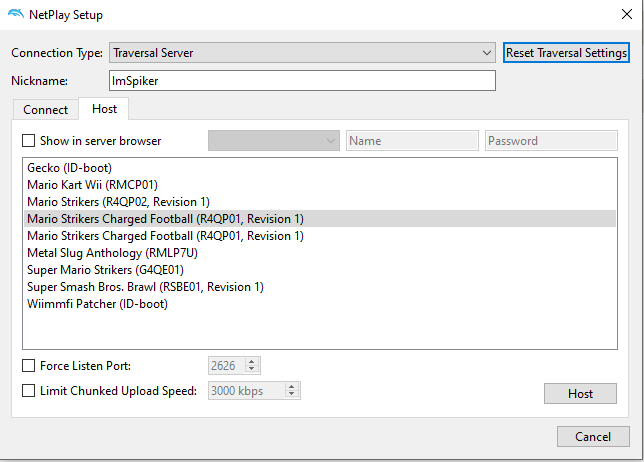Select Super Smash Bros. Brawl (RSBE01, Revision 1)
The image size is (644, 462).
click(x=320, y=287)
